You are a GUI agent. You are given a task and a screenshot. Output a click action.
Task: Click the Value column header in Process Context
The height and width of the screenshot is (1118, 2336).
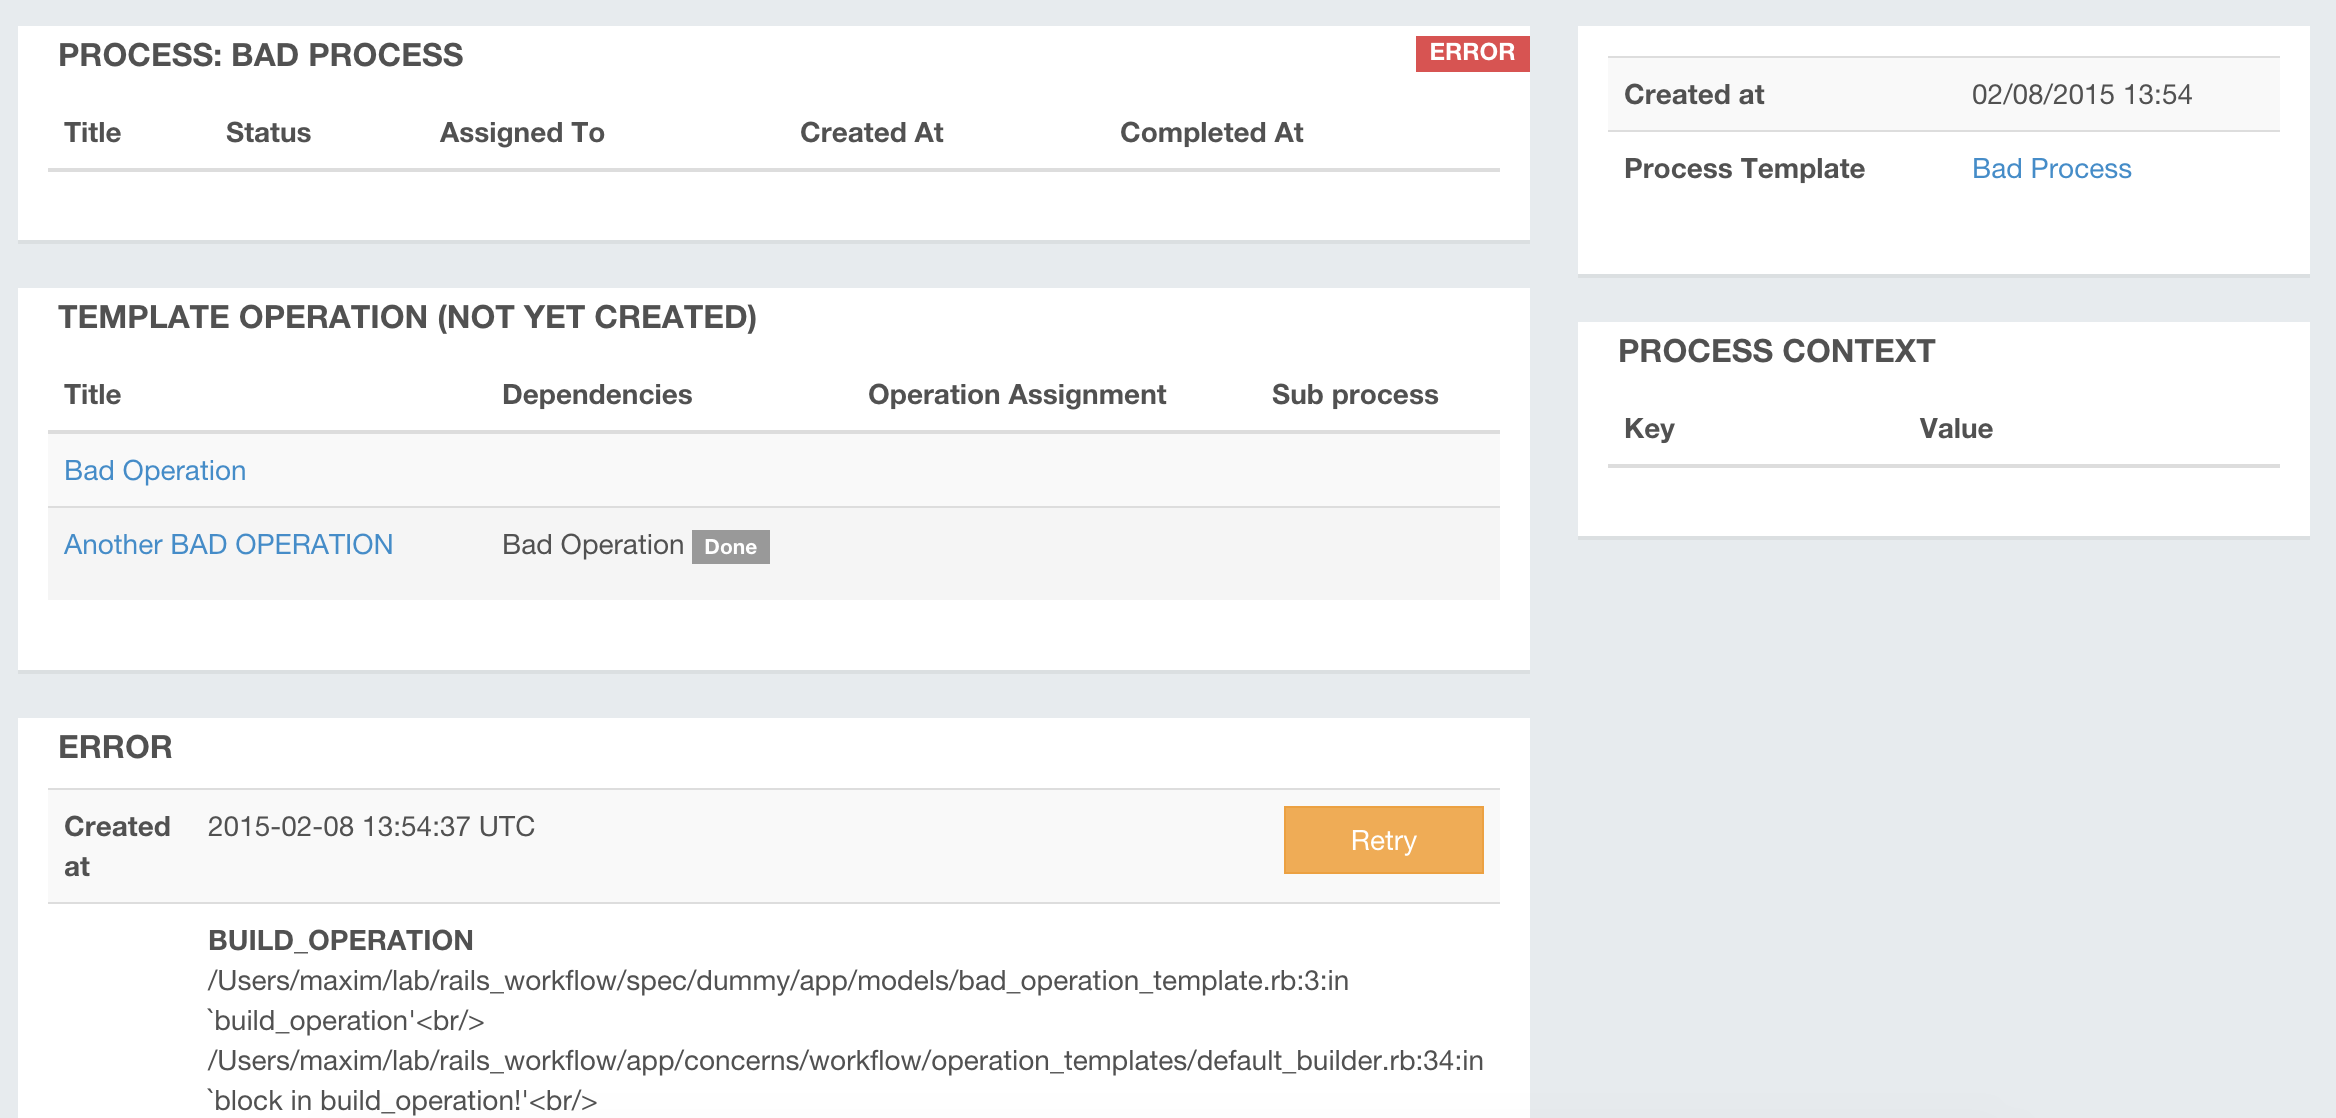click(x=1956, y=428)
